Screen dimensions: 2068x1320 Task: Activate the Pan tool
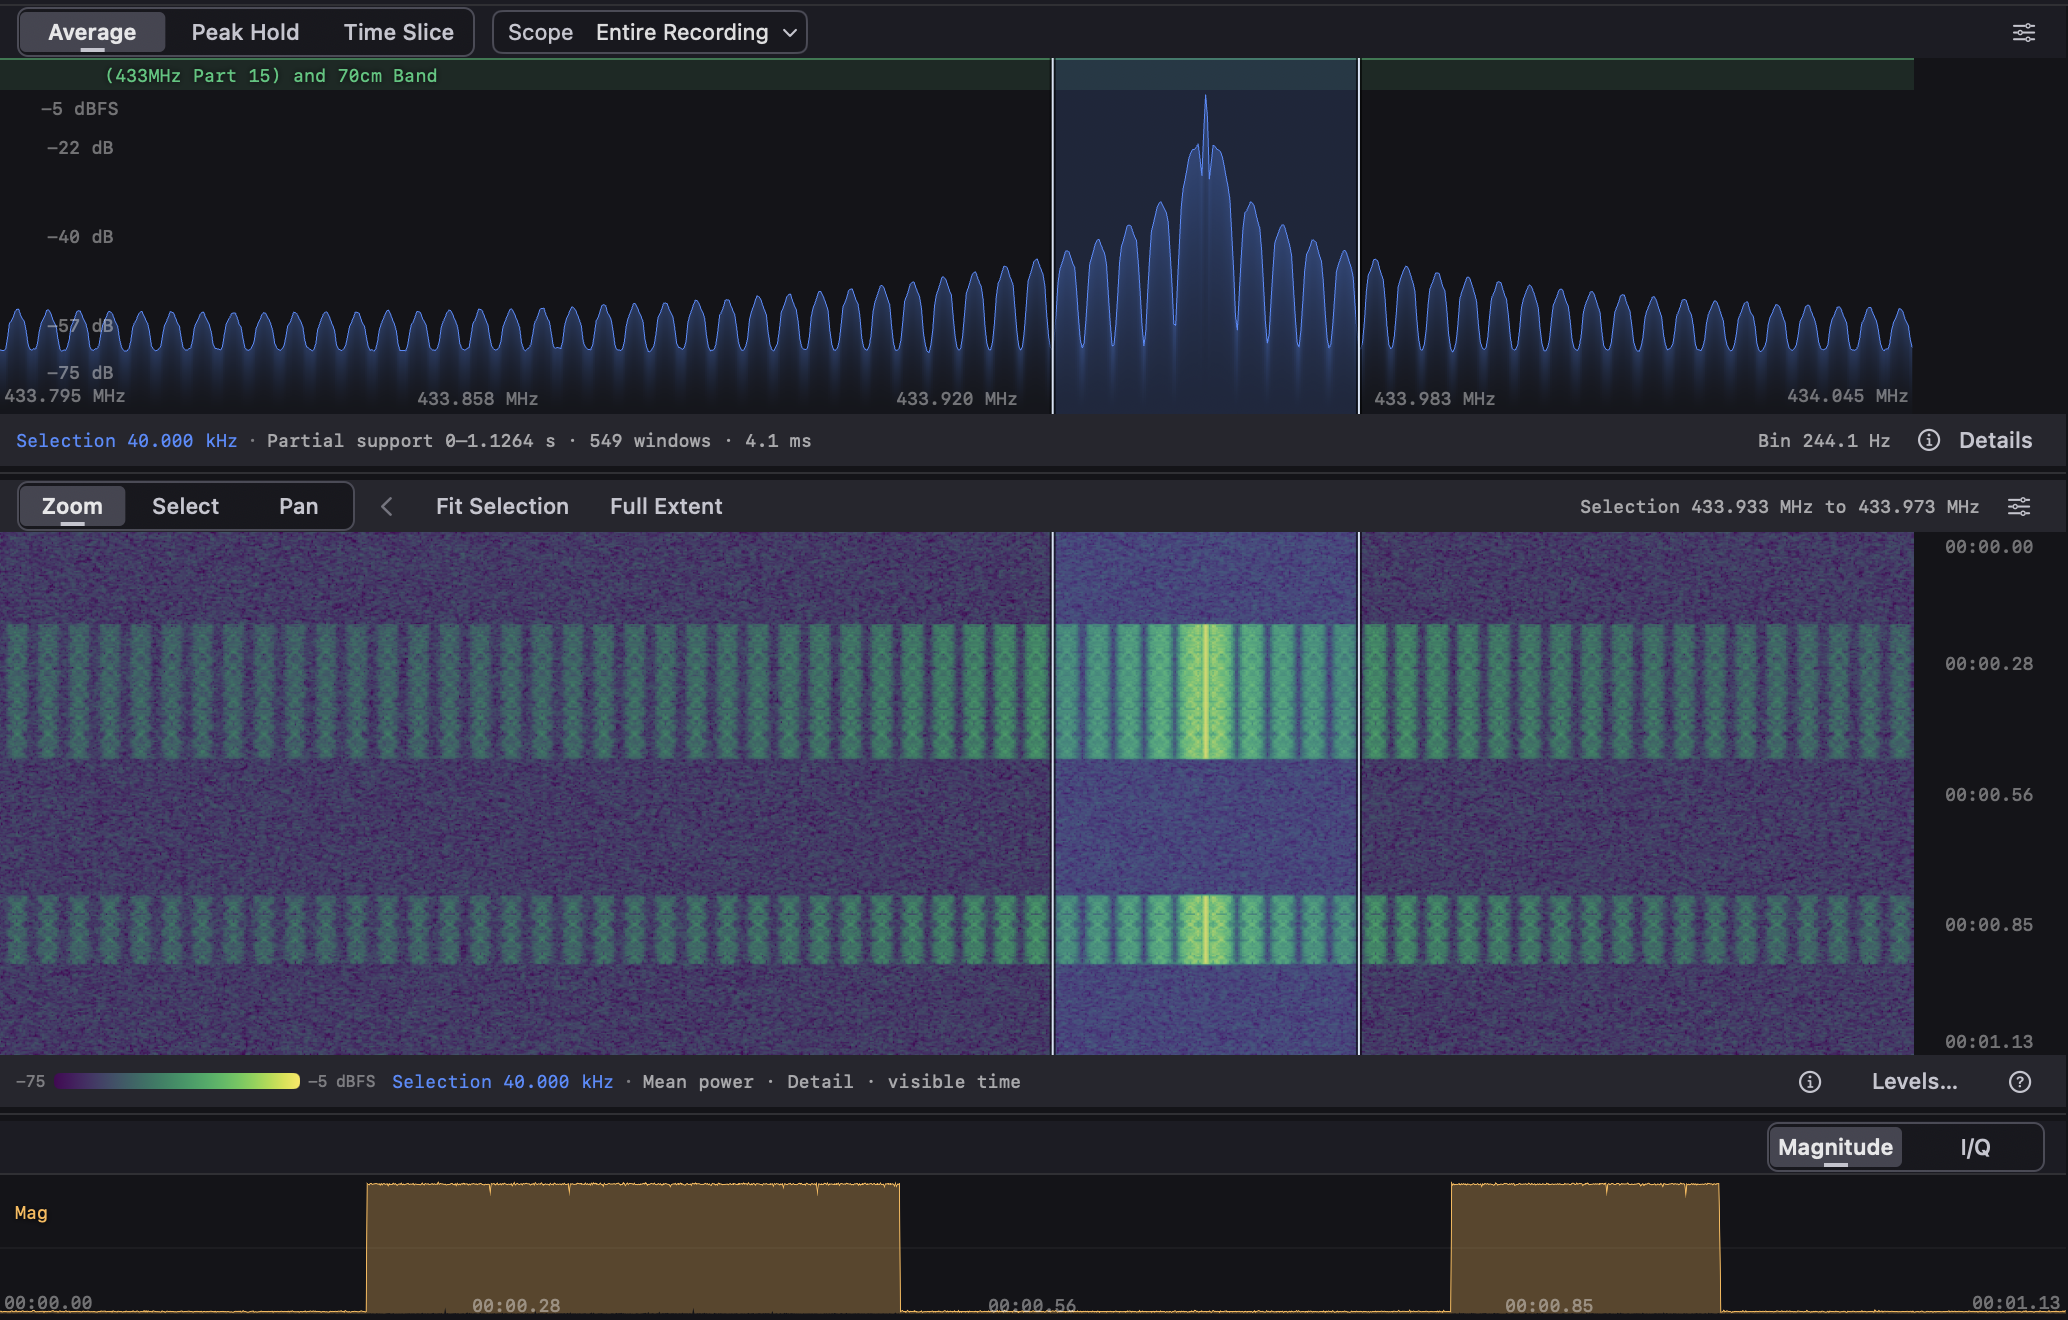(x=298, y=506)
